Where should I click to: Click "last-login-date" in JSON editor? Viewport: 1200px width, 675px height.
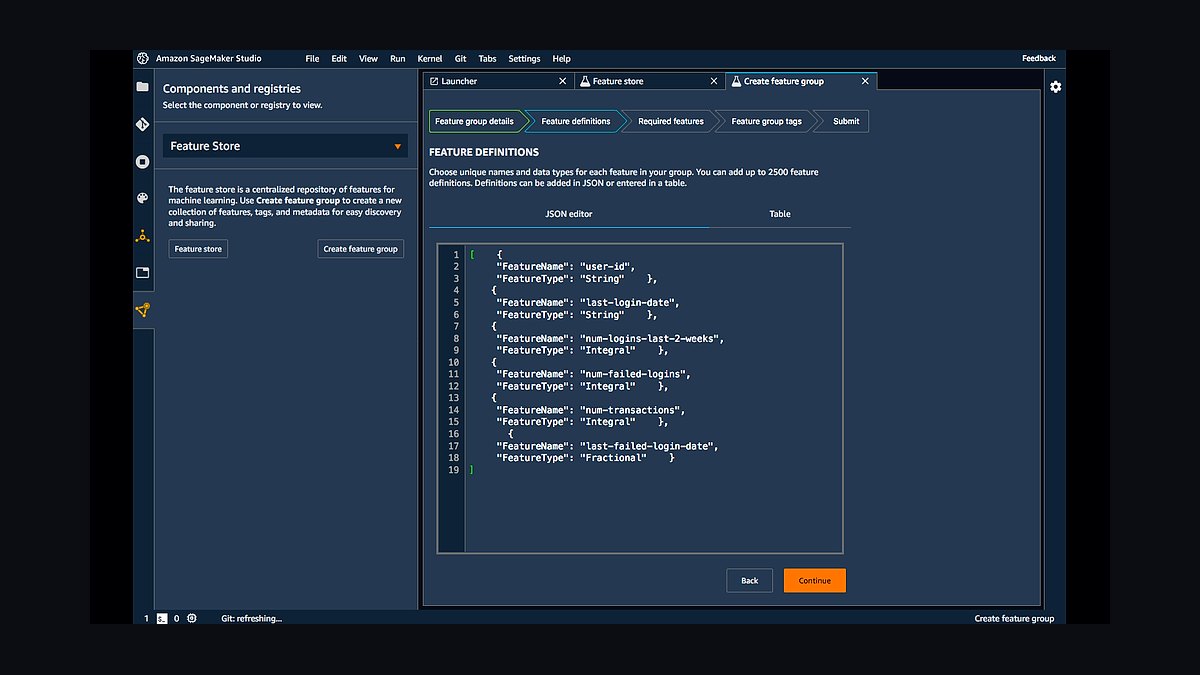629,303
